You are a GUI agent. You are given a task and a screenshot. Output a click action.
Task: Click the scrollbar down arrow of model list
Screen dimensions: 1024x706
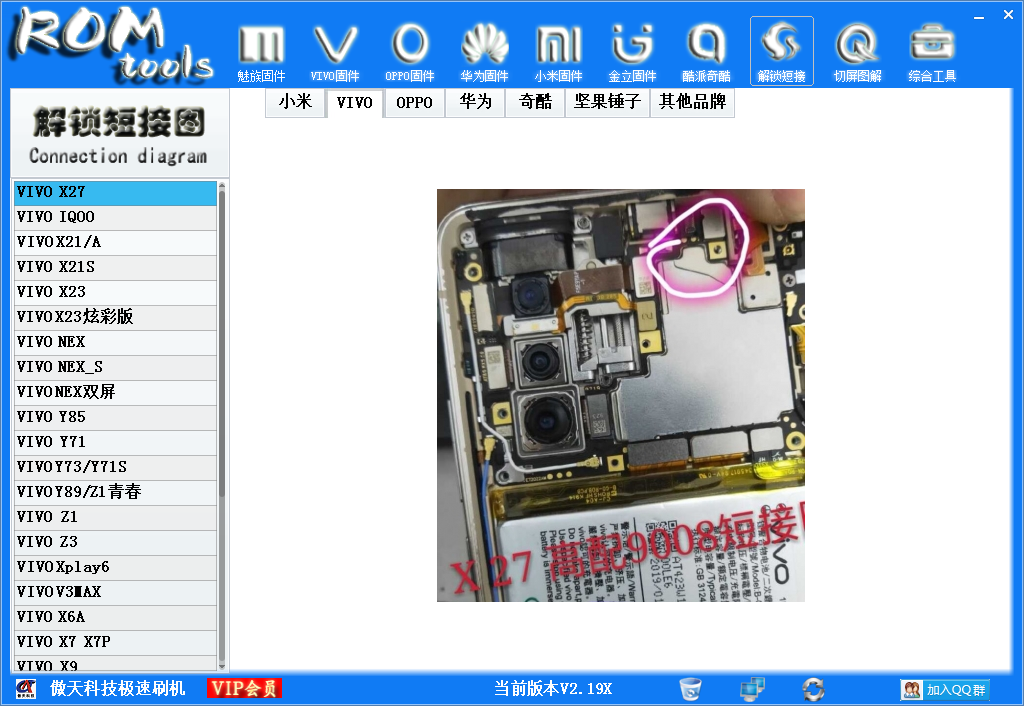222,666
